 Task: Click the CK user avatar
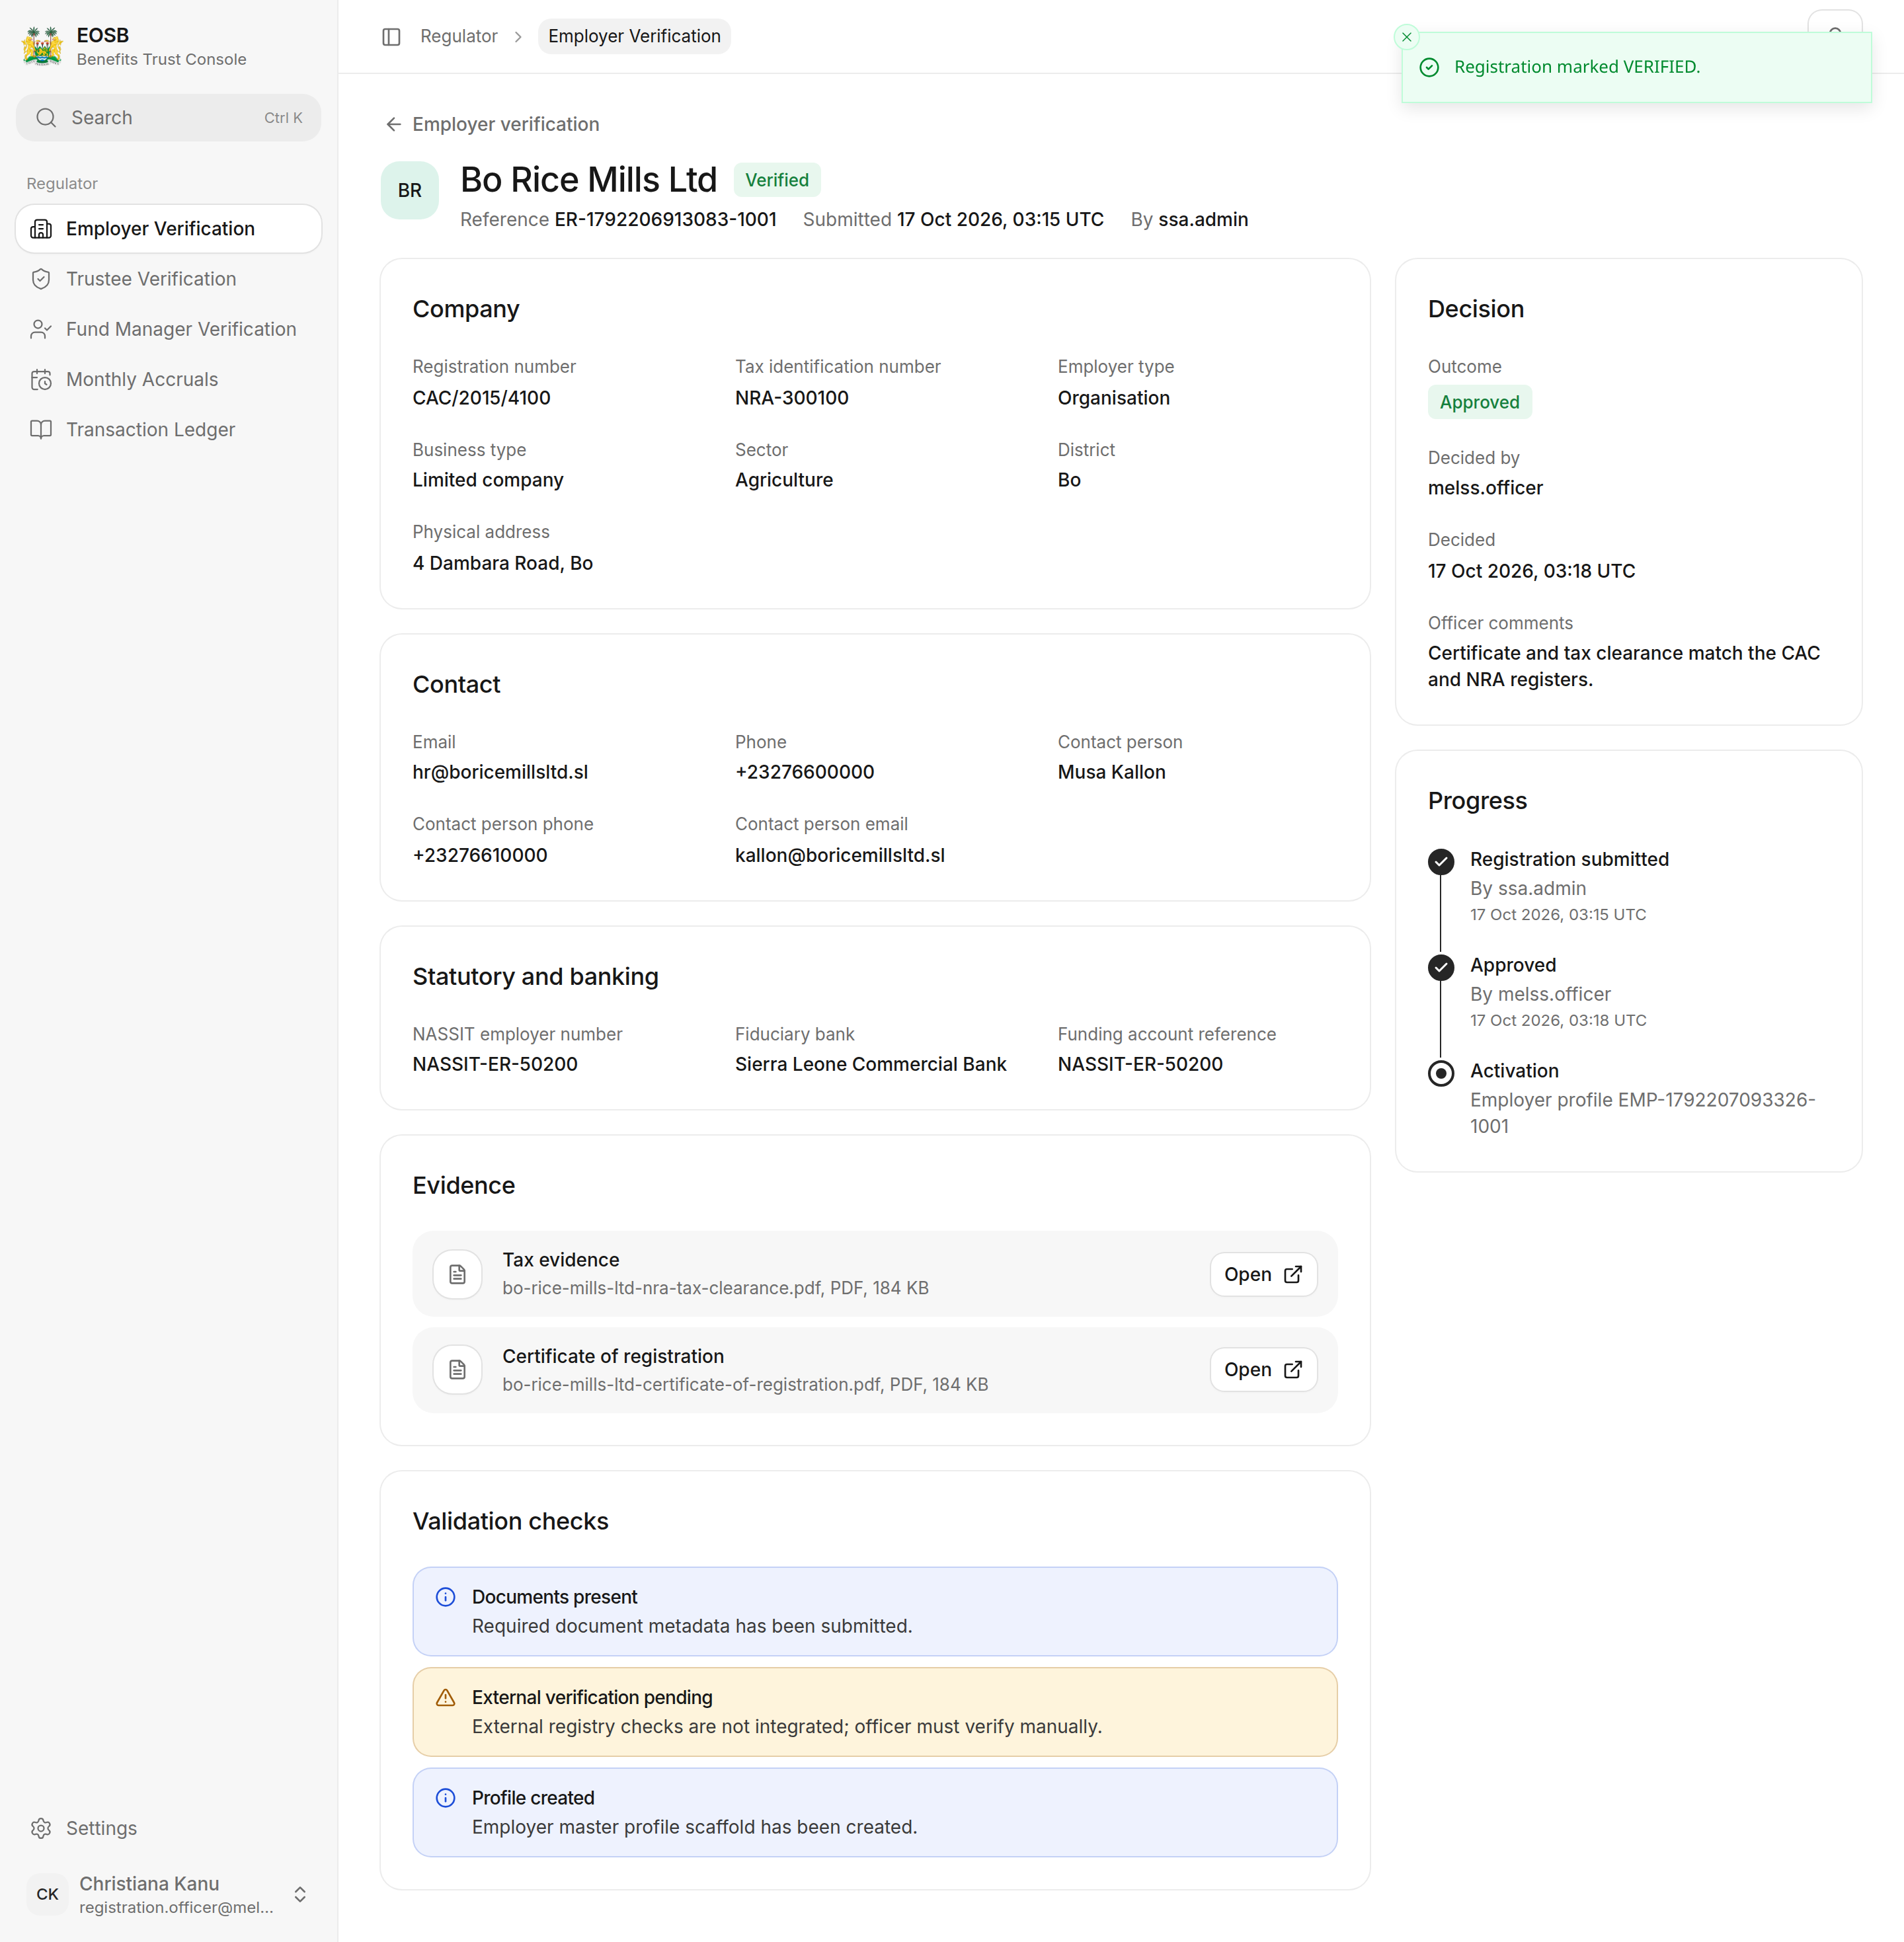coord(47,1894)
